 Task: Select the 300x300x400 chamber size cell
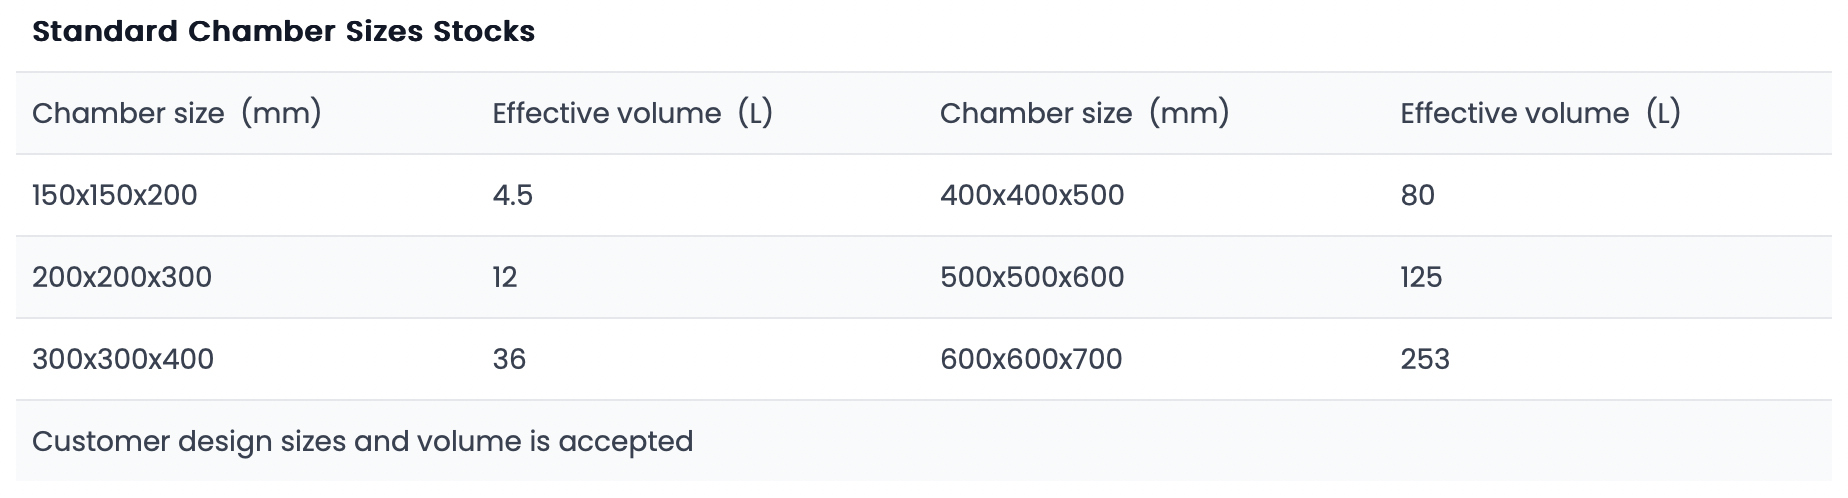pyautogui.click(x=123, y=359)
